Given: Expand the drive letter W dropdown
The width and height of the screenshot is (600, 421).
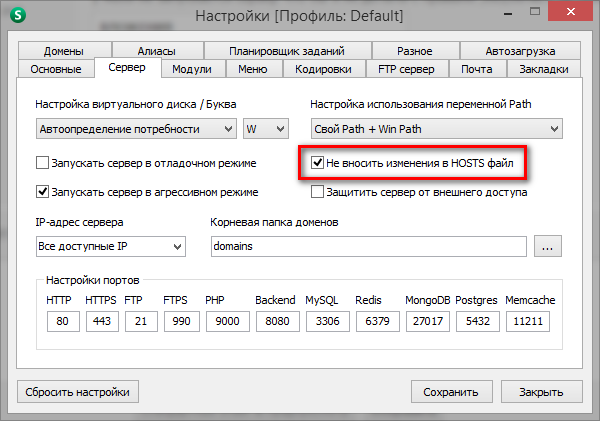Looking at the screenshot, I should coord(265,128).
